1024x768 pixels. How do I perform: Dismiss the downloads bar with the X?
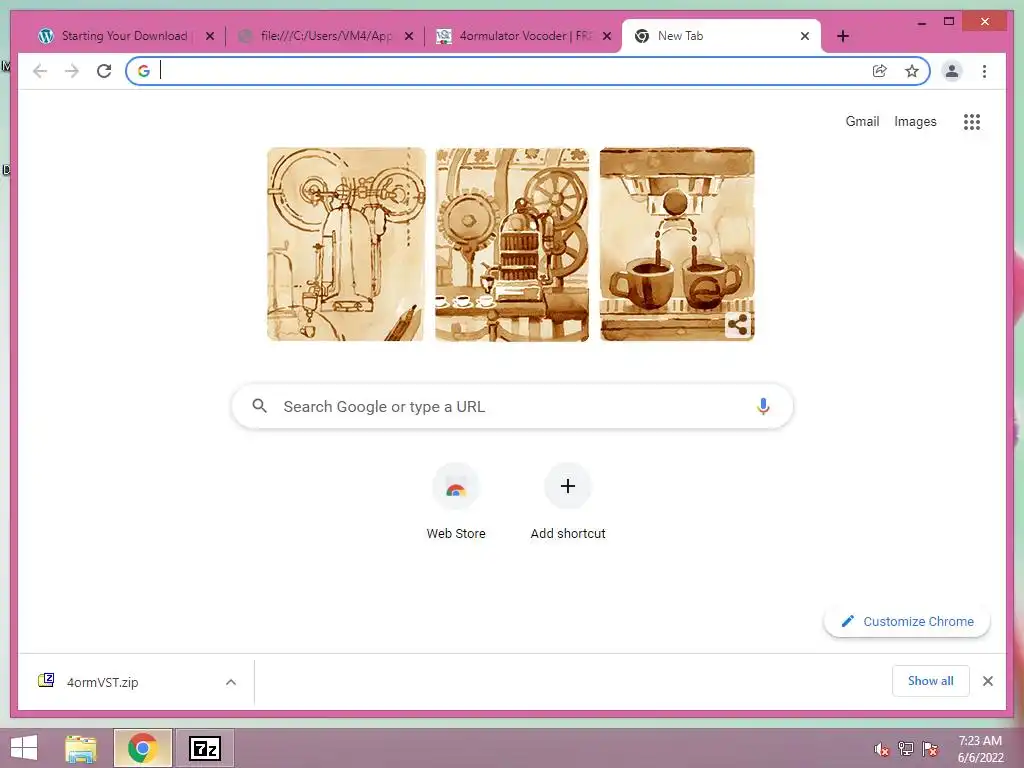click(987, 681)
